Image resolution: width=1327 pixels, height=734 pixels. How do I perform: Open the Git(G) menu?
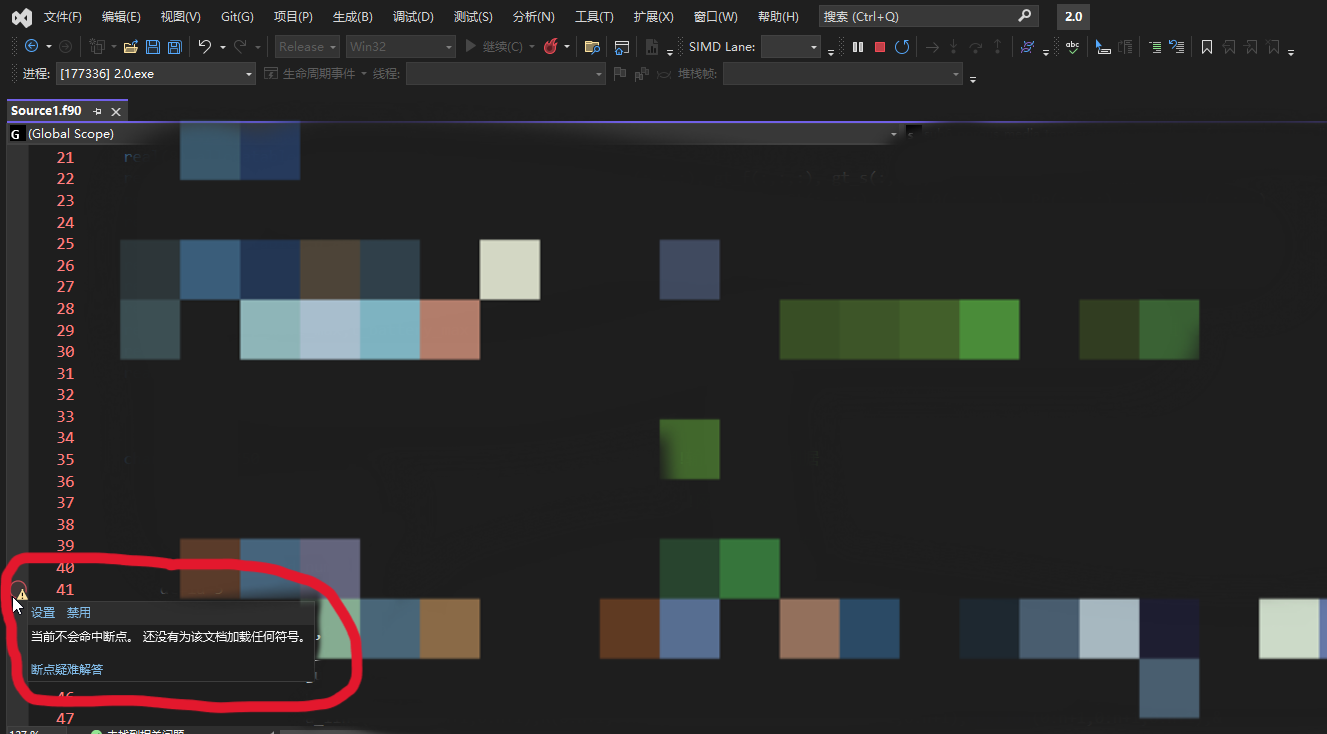pos(237,16)
